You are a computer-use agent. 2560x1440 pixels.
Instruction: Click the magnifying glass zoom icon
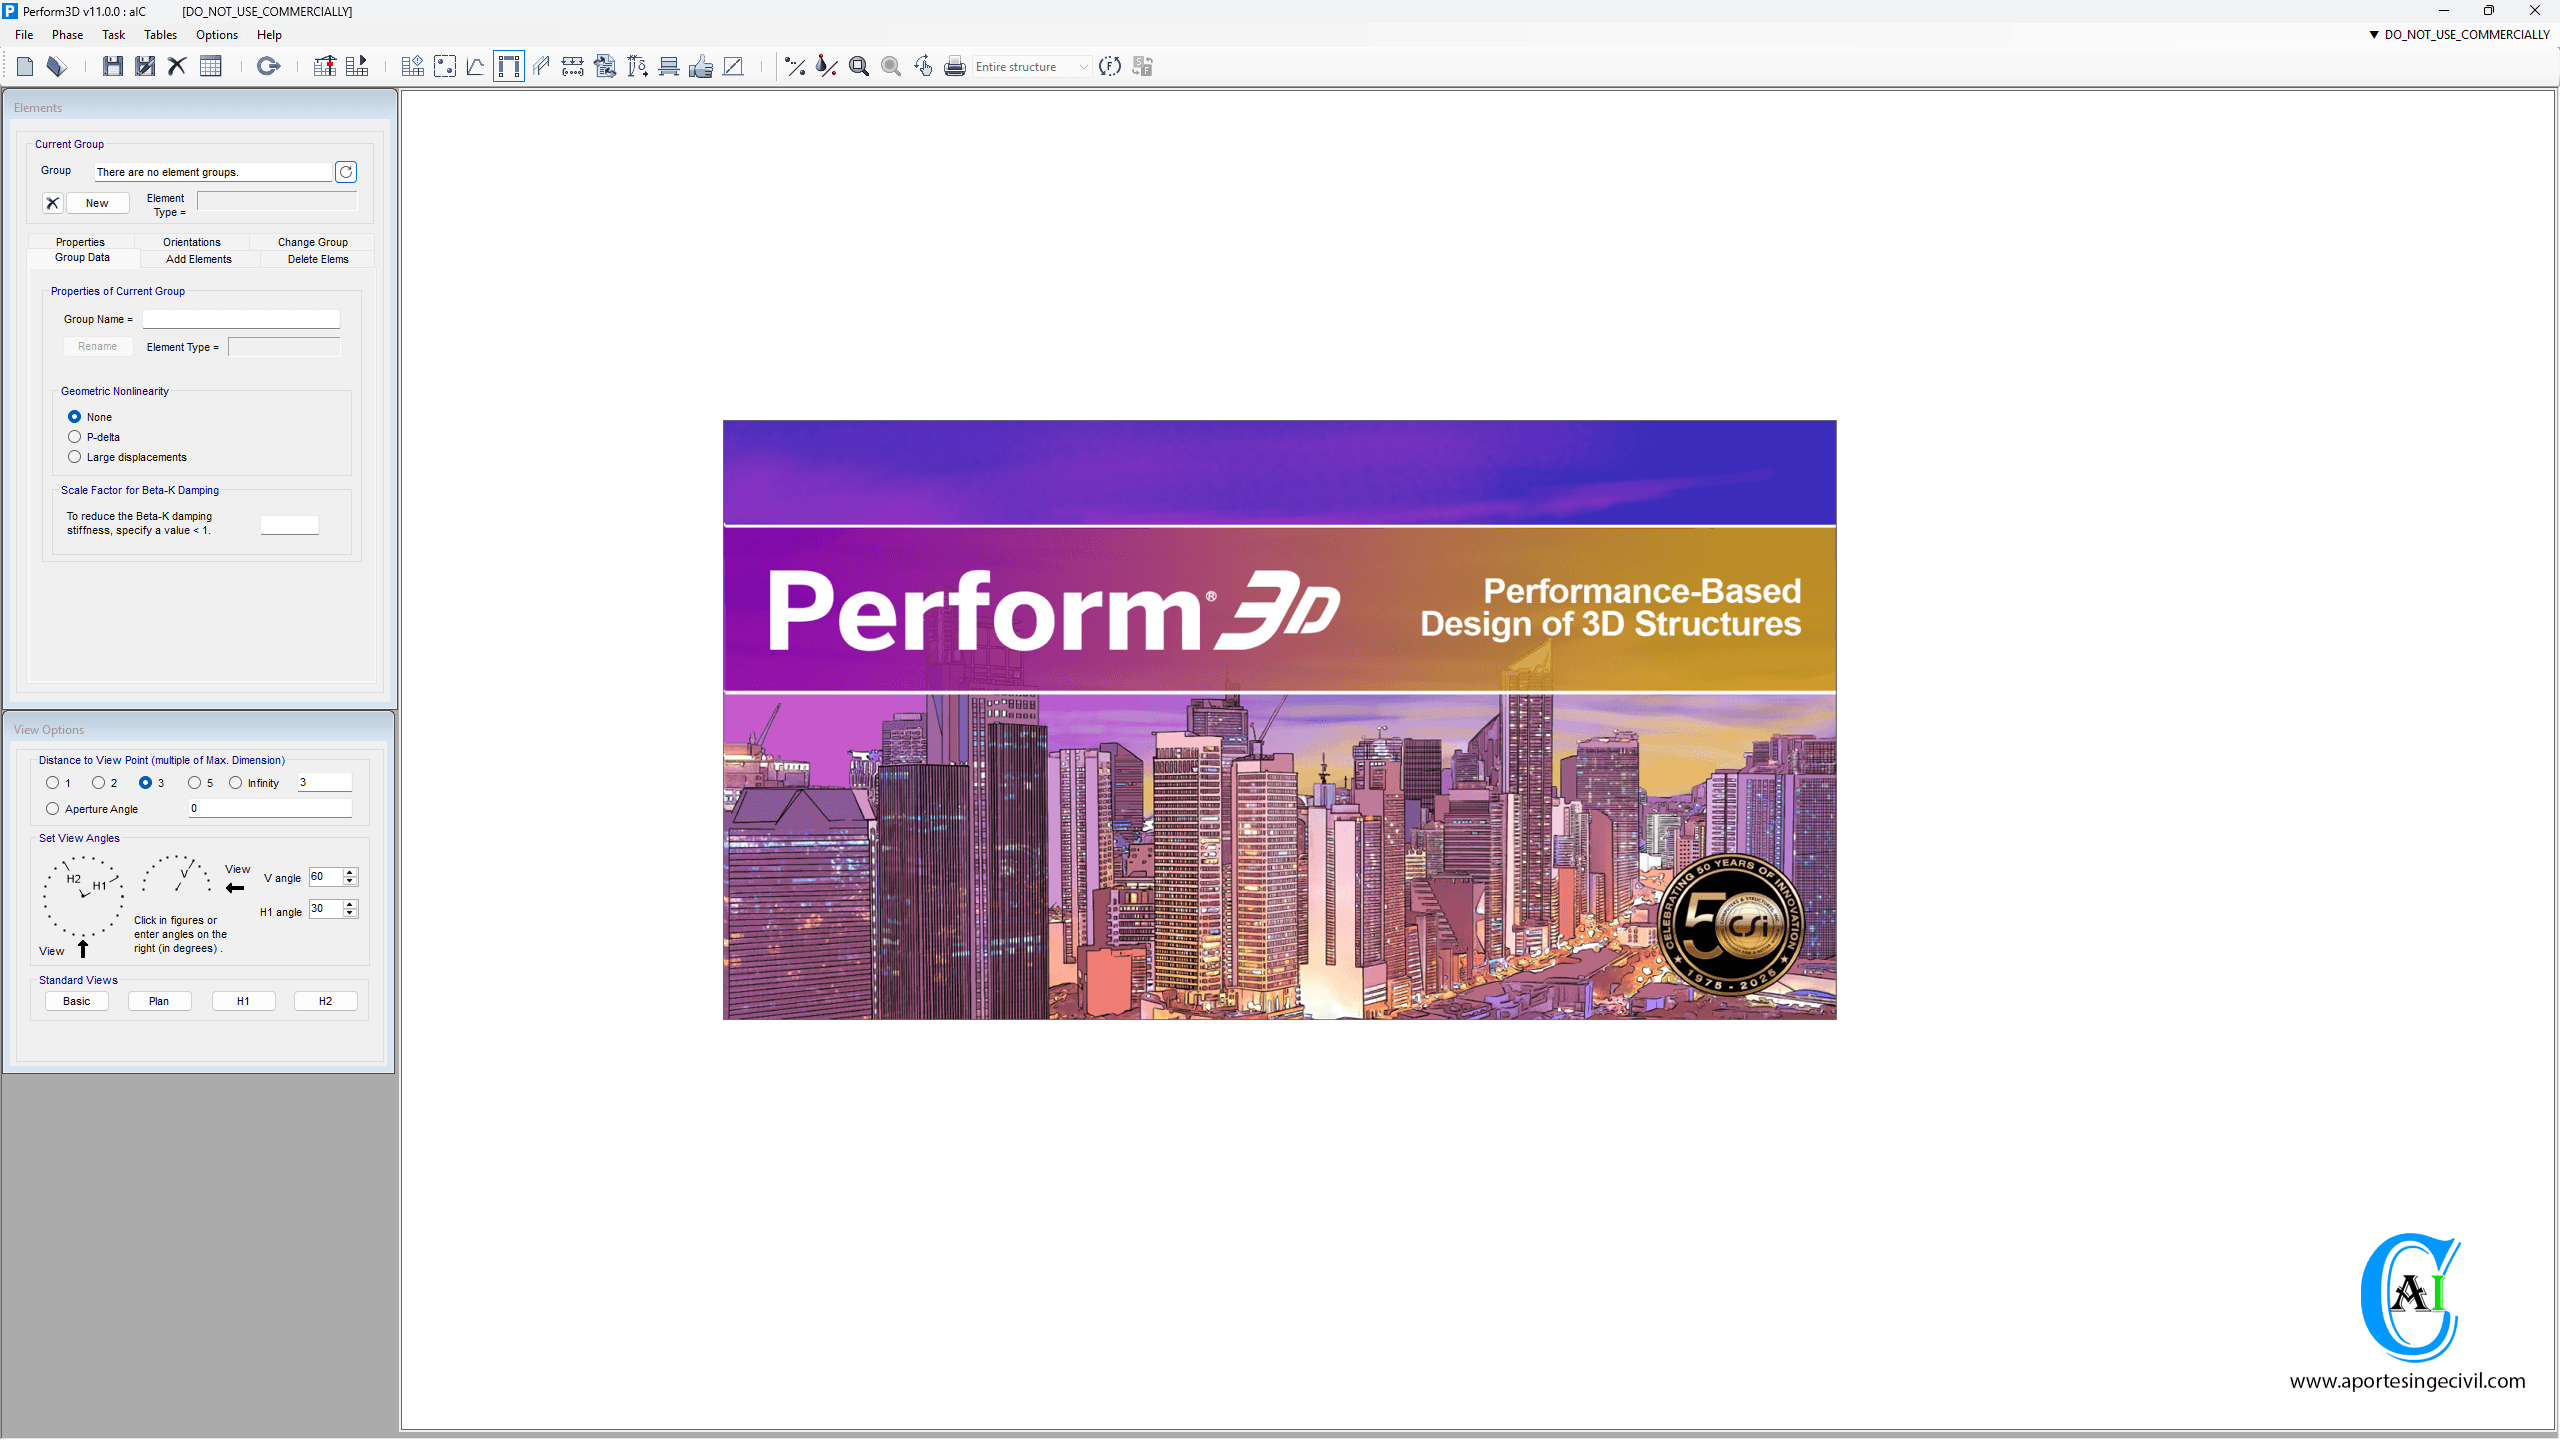point(858,67)
